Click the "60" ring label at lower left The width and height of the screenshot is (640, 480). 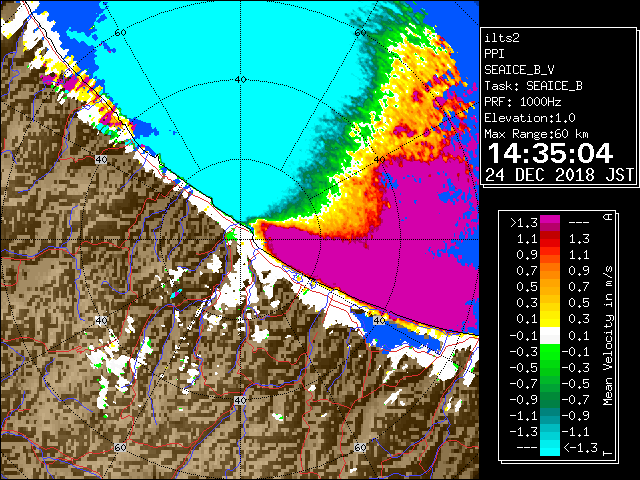click(x=120, y=448)
